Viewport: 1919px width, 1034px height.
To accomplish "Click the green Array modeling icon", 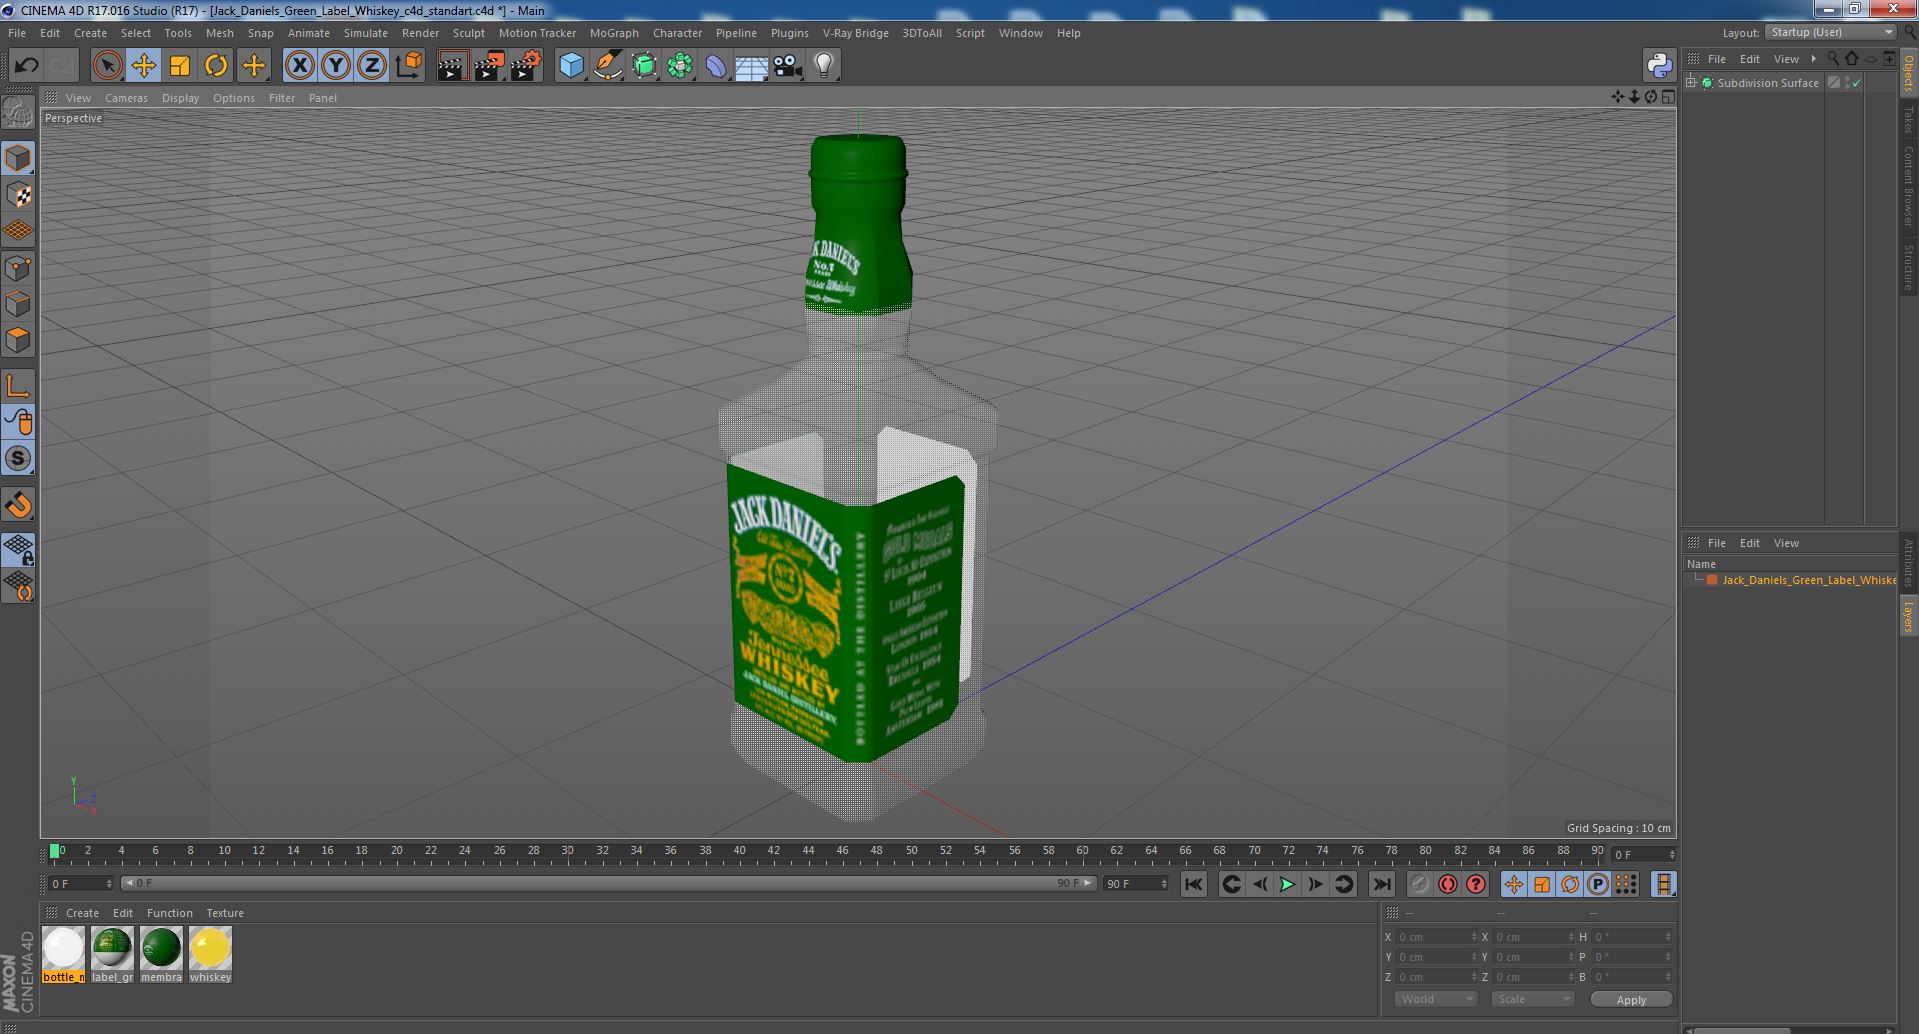I will pyautogui.click(x=680, y=66).
